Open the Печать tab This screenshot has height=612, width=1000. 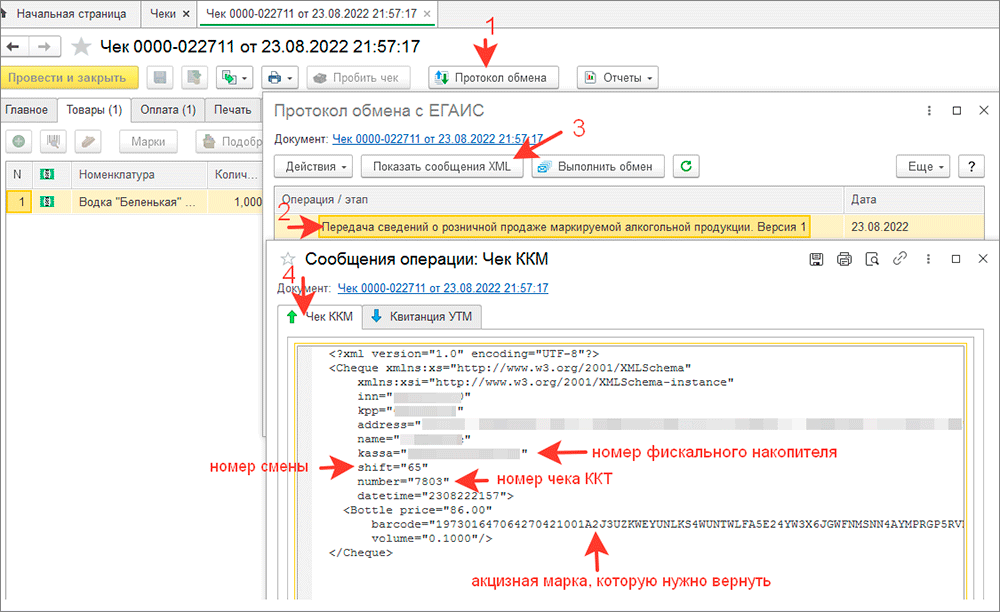233,110
